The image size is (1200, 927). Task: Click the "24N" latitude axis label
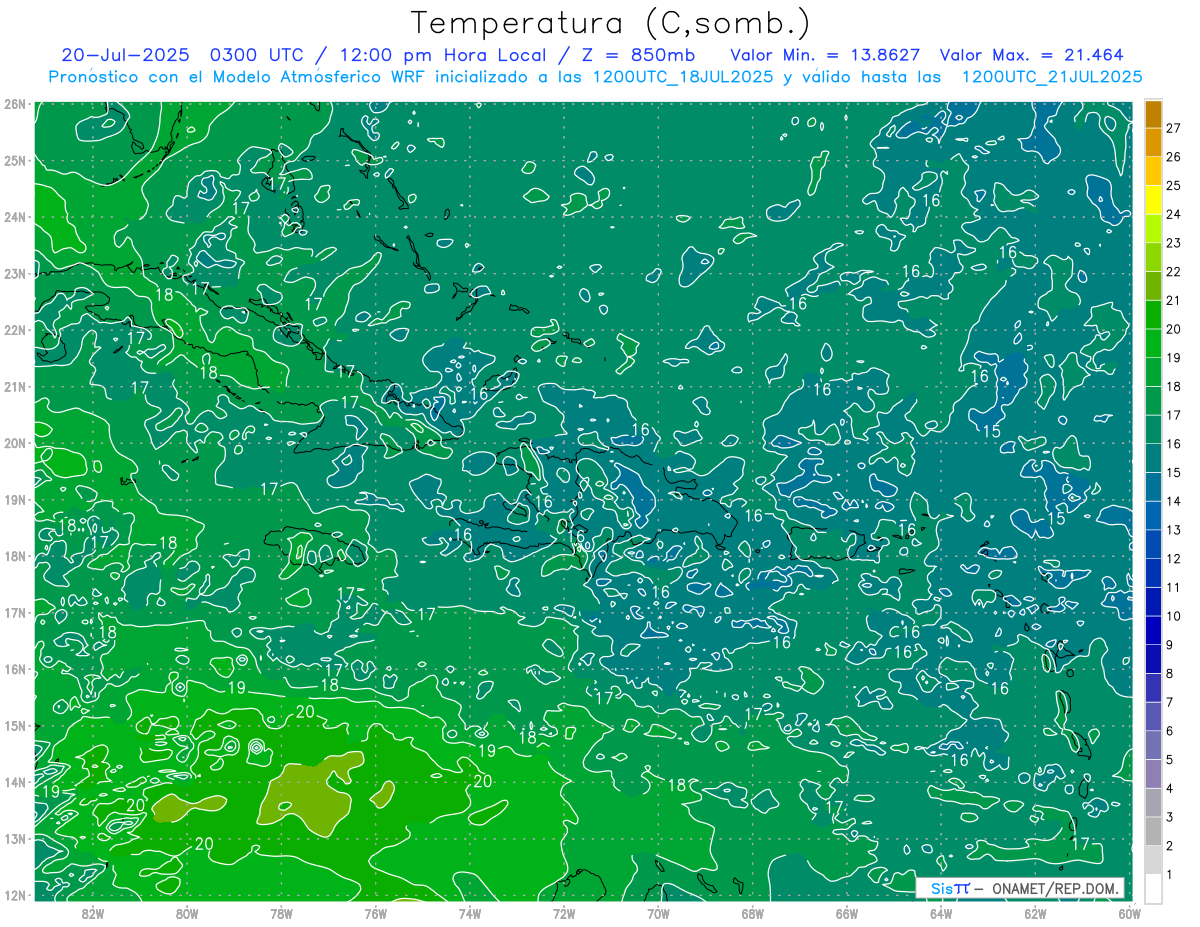coord(14,216)
